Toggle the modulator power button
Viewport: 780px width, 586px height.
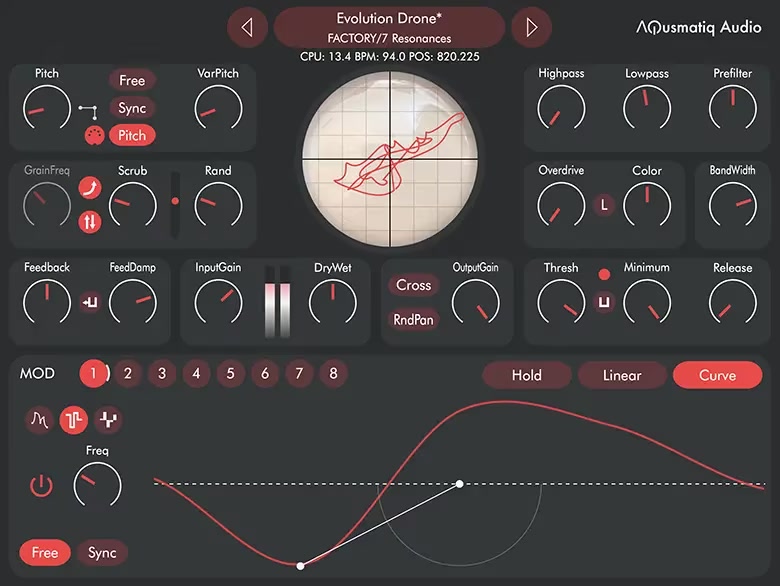coord(40,487)
